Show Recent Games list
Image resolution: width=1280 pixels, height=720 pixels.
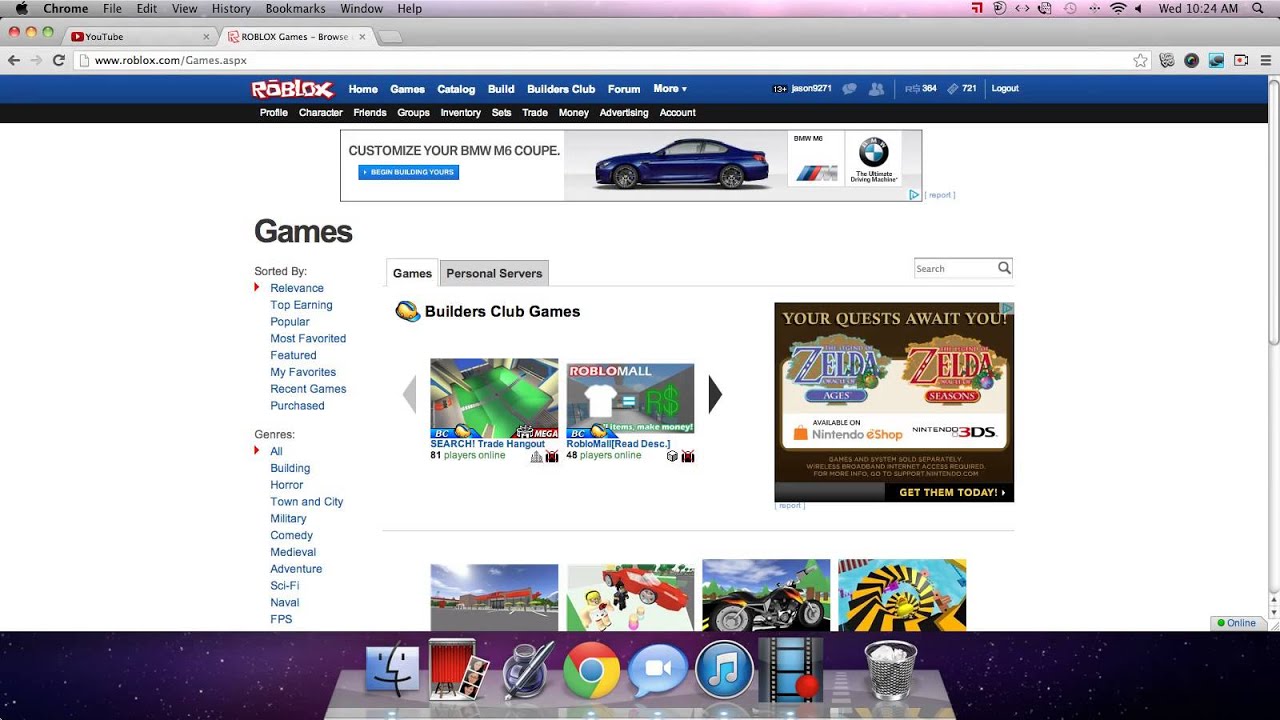[x=308, y=389]
